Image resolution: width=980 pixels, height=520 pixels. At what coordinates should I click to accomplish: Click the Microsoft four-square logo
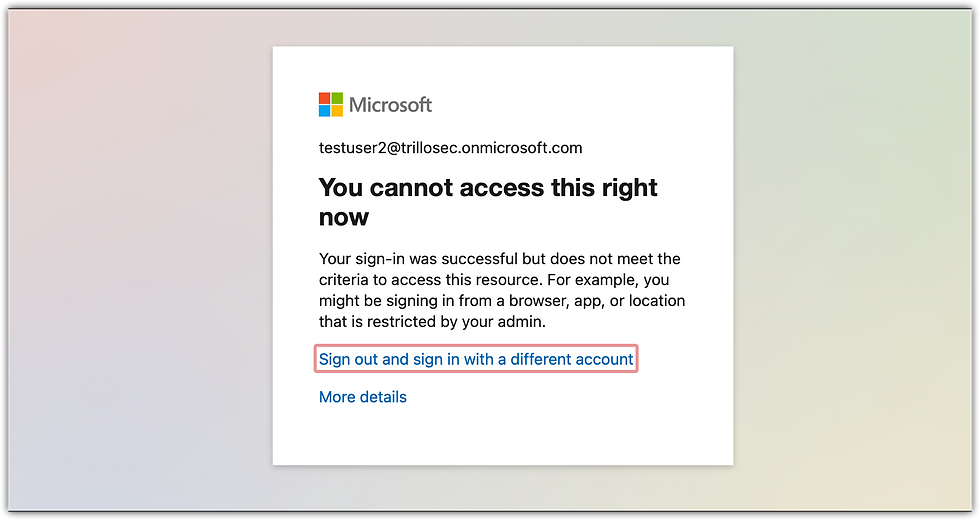coord(331,104)
